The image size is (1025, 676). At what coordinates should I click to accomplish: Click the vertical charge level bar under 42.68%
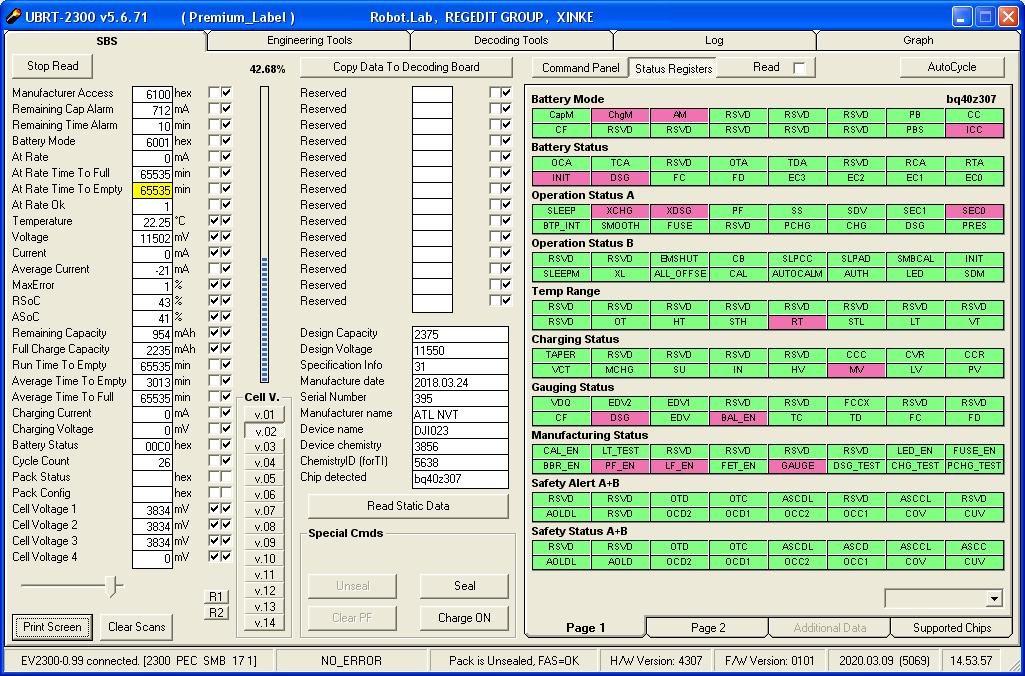[265, 235]
